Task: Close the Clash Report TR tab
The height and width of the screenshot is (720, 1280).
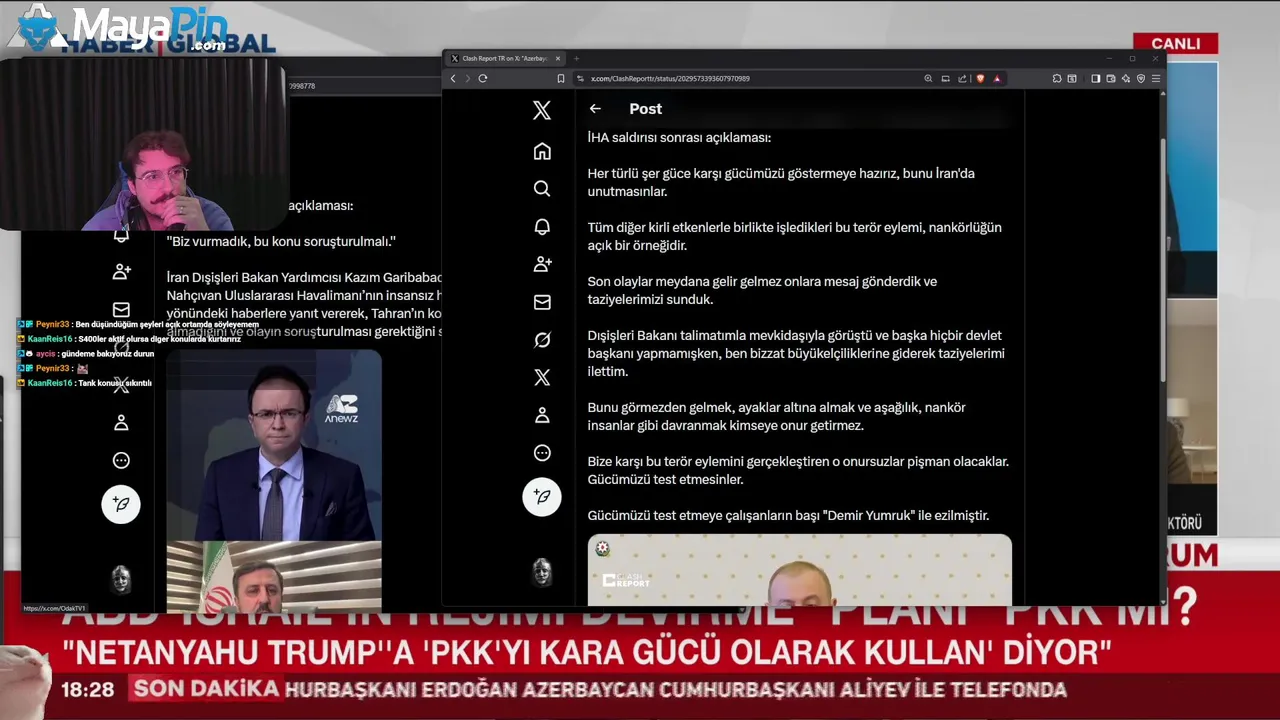Action: click(x=558, y=58)
